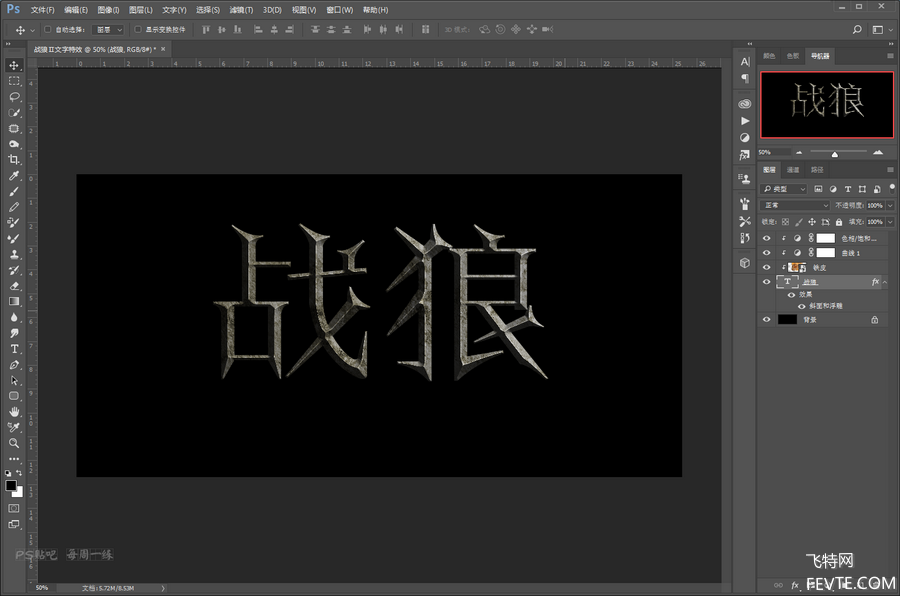Open the 窗口(W) menu
Image resolution: width=900 pixels, height=596 pixels.
coord(340,10)
